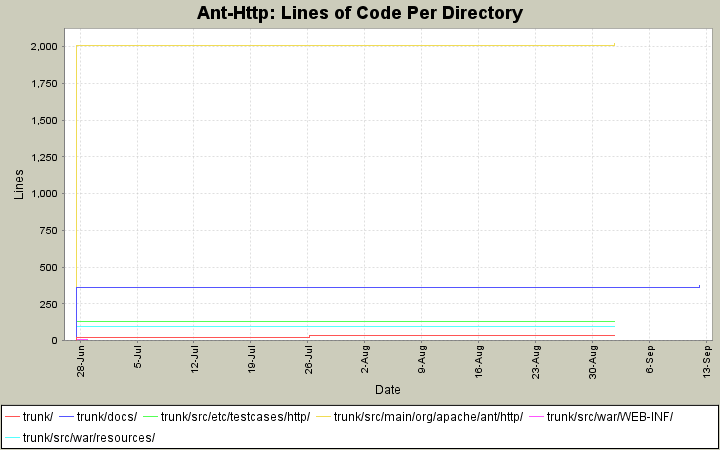The image size is (720, 450).
Task: Click the '26-Jul' x-axis date label
Action: coord(308,360)
